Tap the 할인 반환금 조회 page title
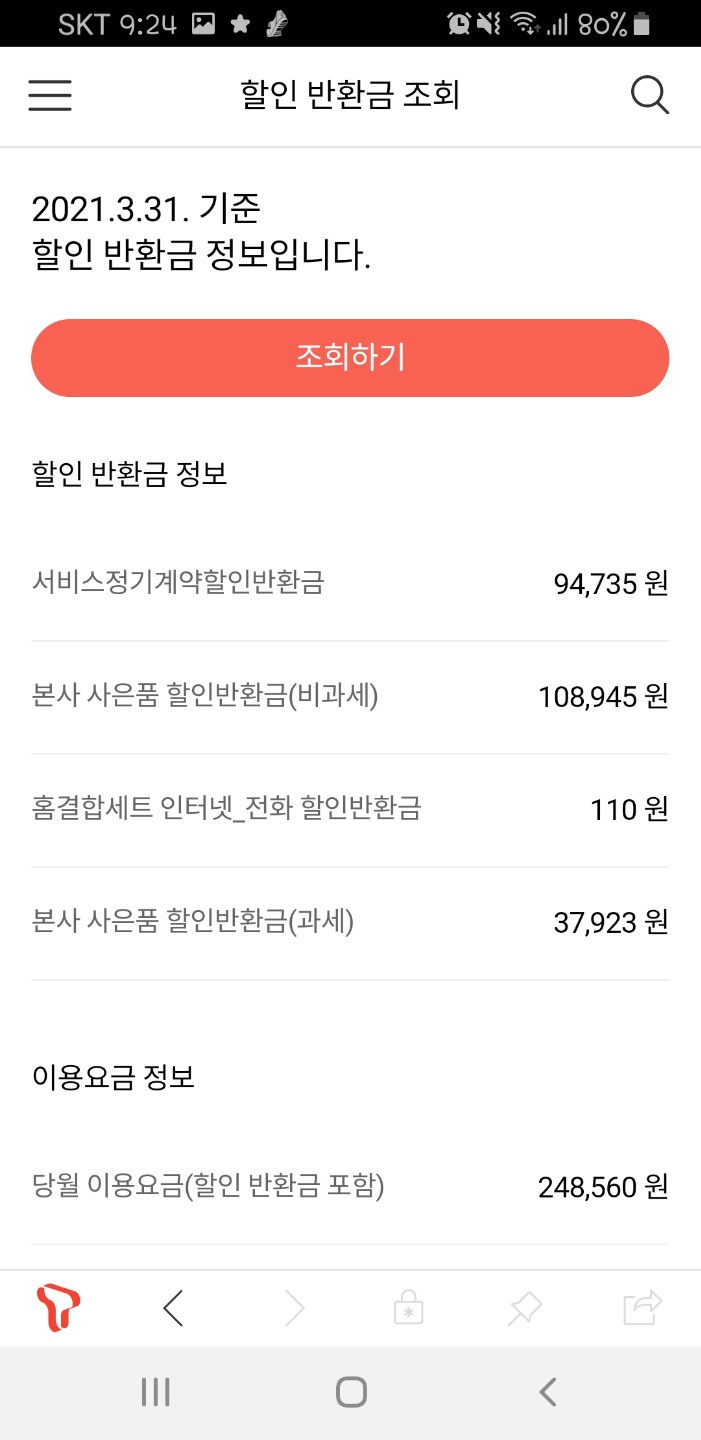The height and width of the screenshot is (1440, 701). point(350,96)
